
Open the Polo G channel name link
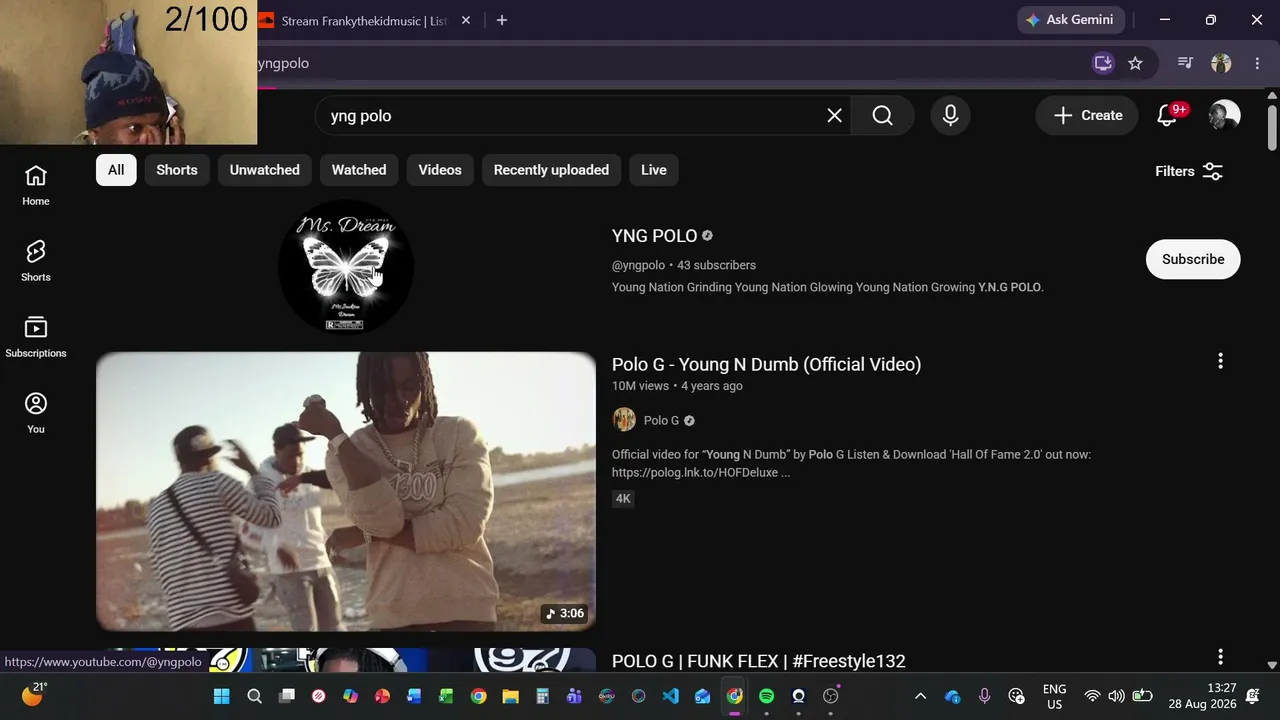point(661,421)
